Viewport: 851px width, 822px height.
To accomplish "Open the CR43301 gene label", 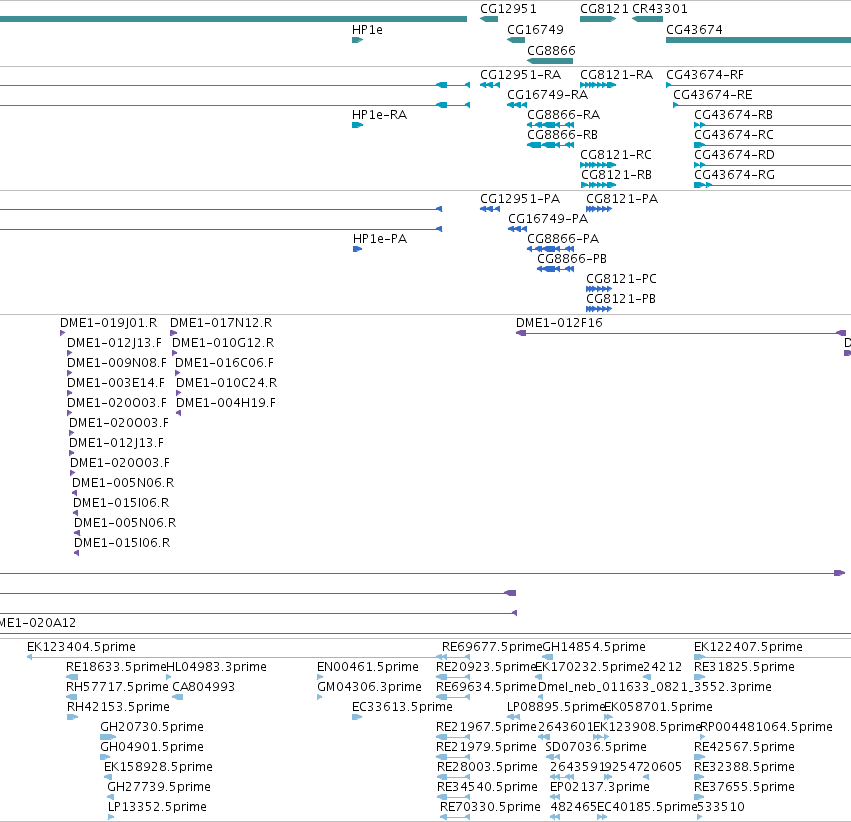I will pyautogui.click(x=660, y=9).
